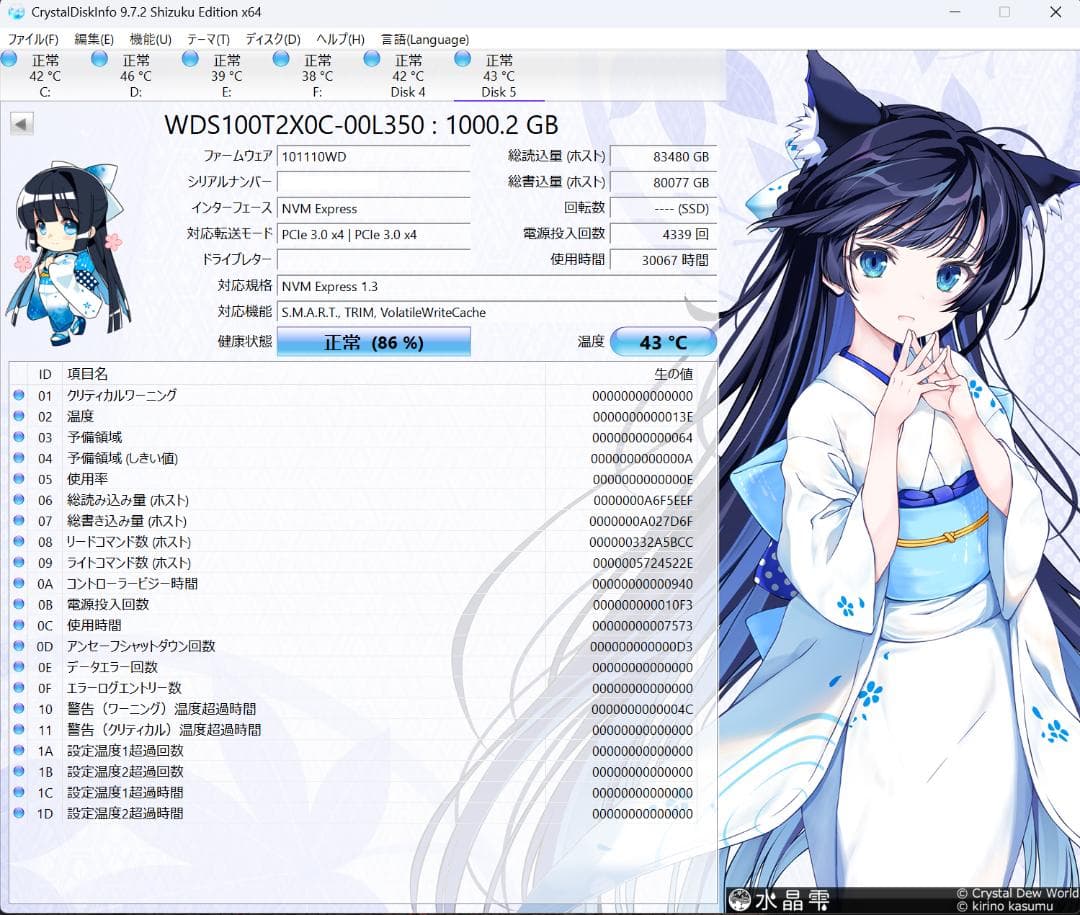Viewport: 1080px width, 915px height.
Task: Click status dot of 0A コントローラービジー時間
Action: pyautogui.click(x=19, y=583)
